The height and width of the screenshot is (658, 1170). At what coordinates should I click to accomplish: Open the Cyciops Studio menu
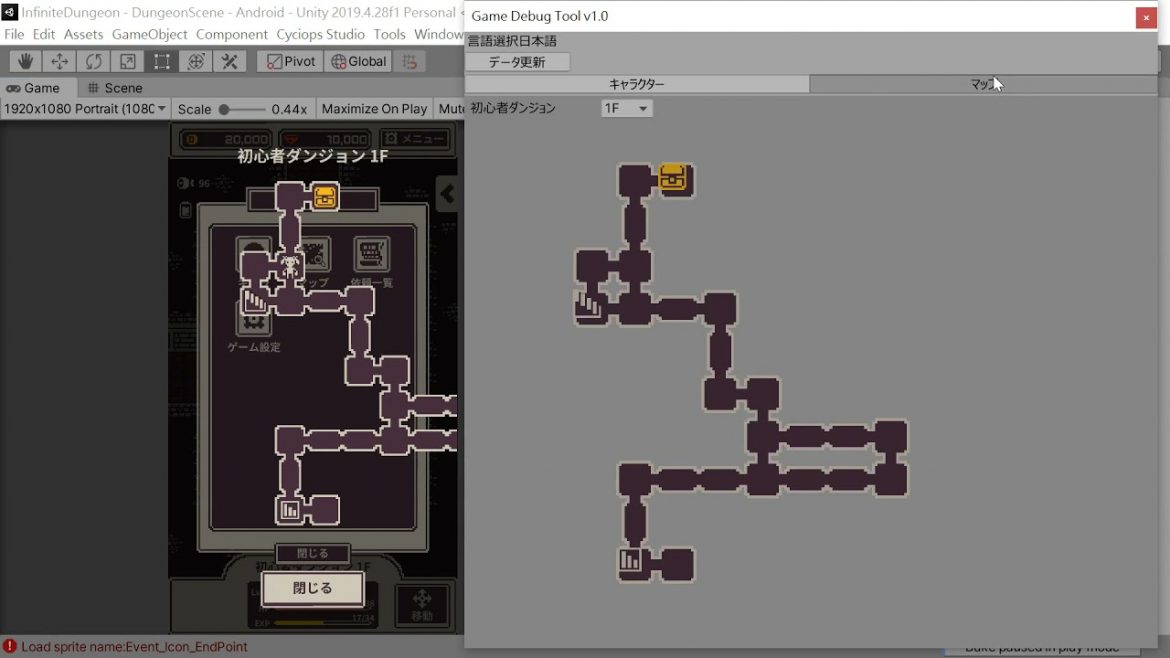(x=320, y=34)
